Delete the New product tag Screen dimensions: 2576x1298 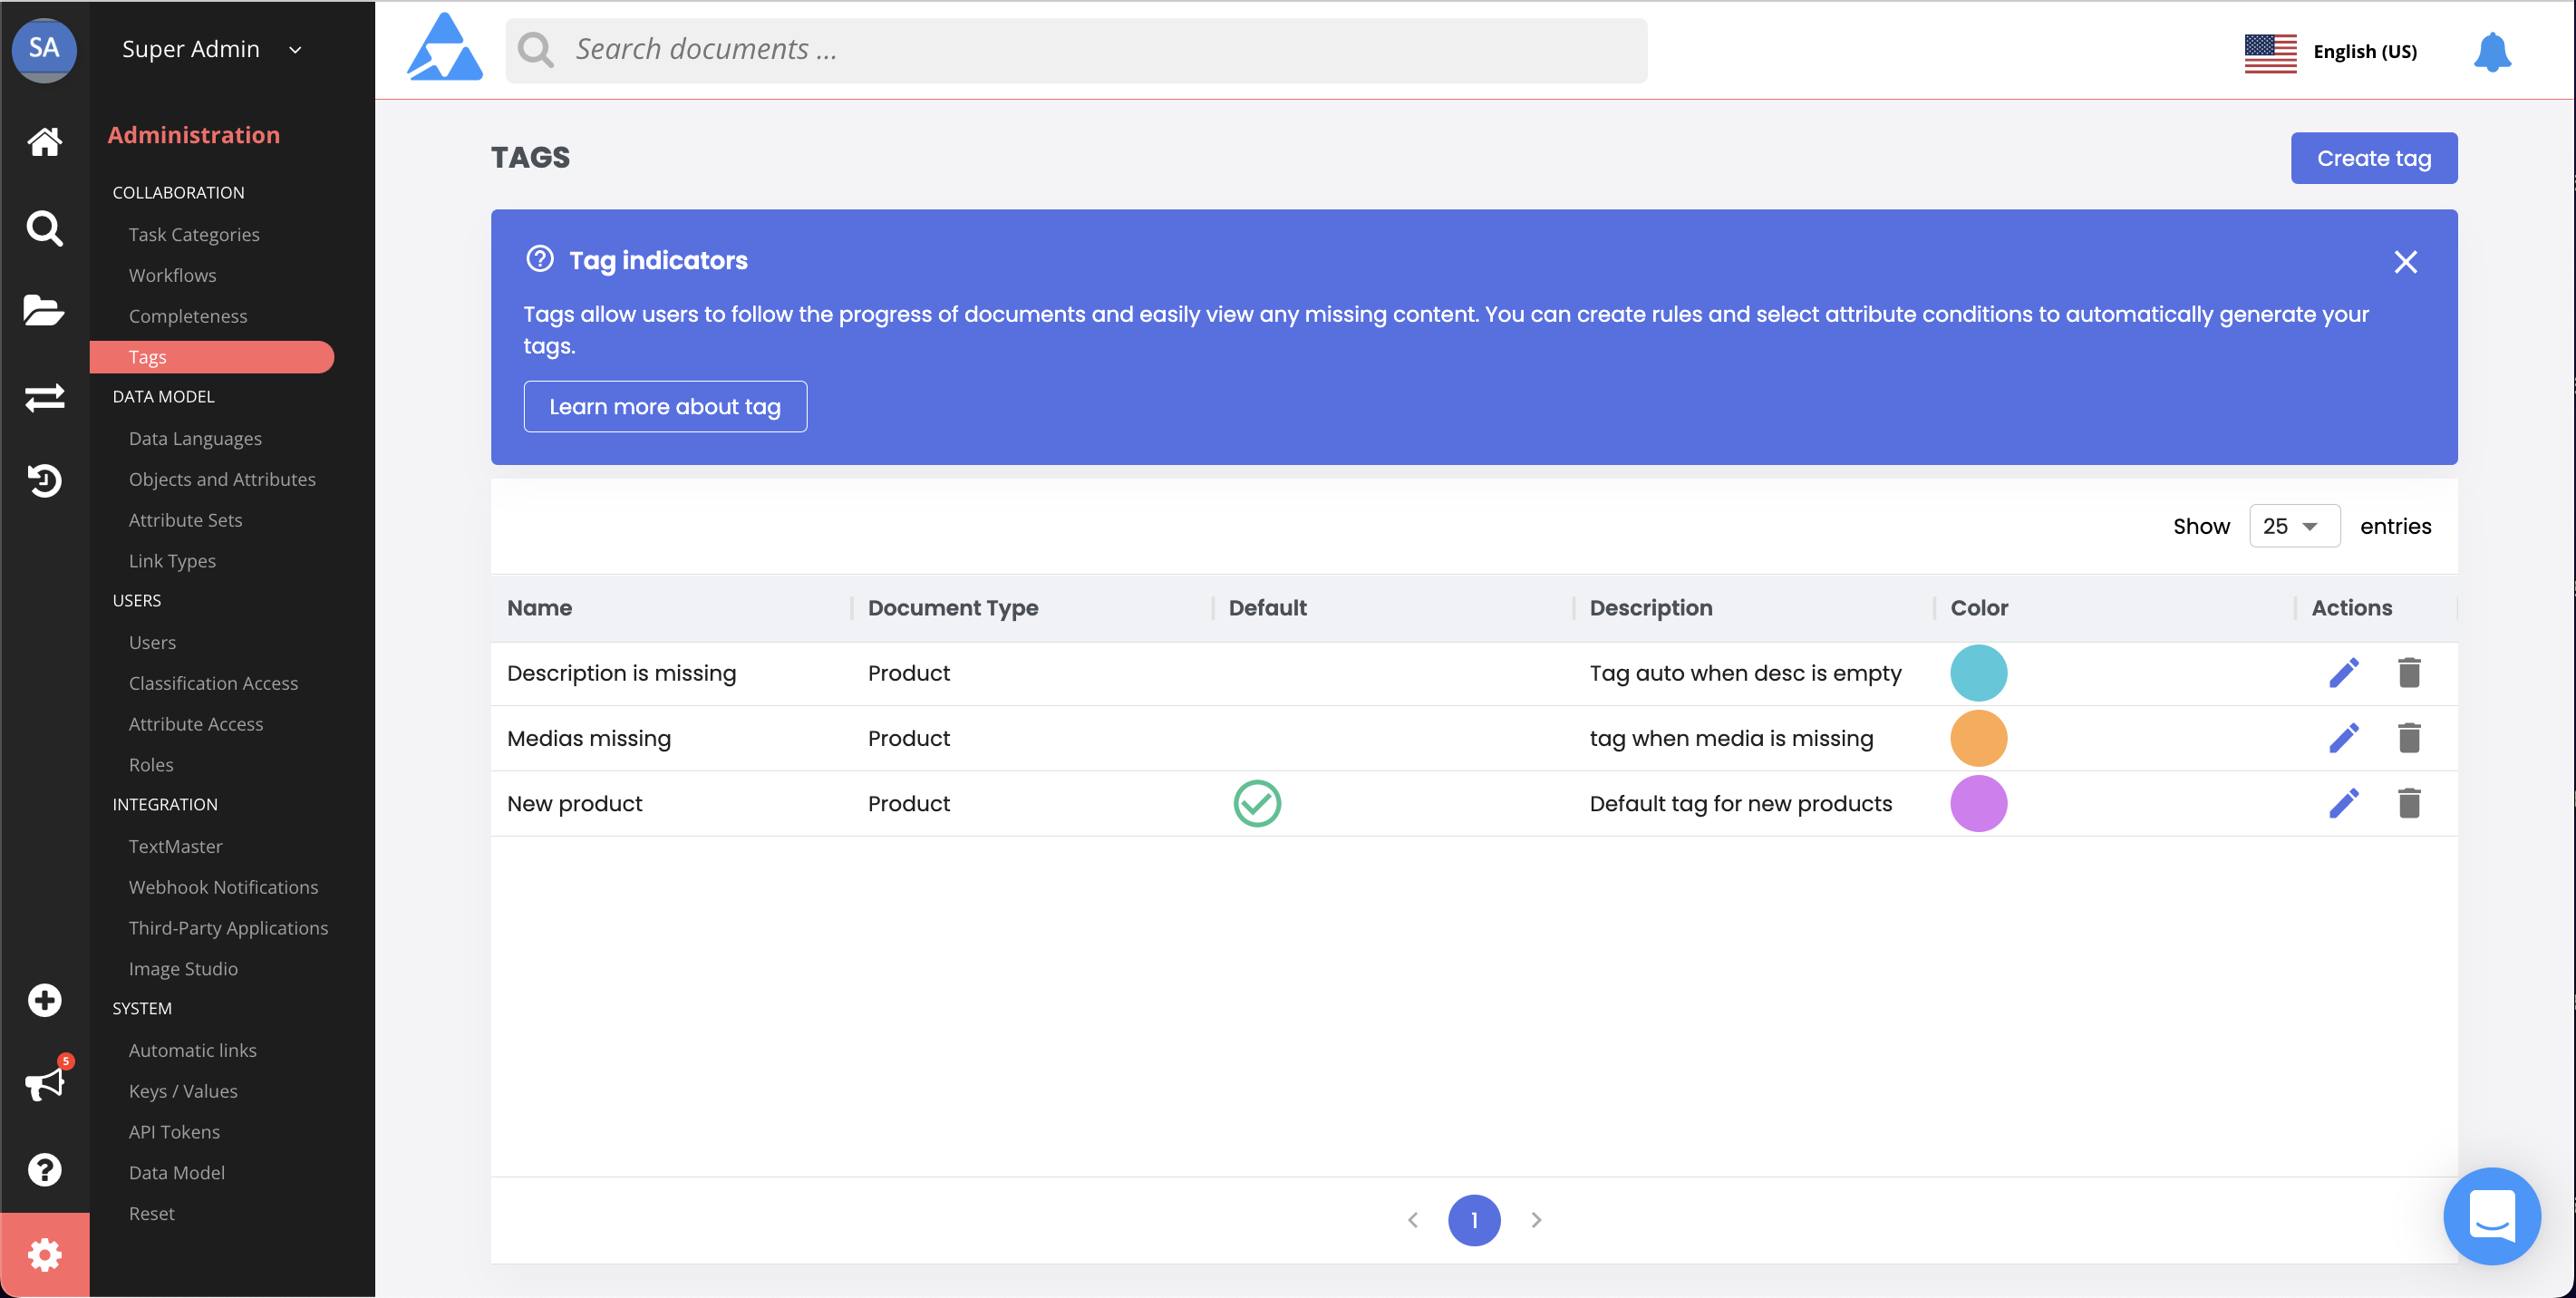point(2409,803)
